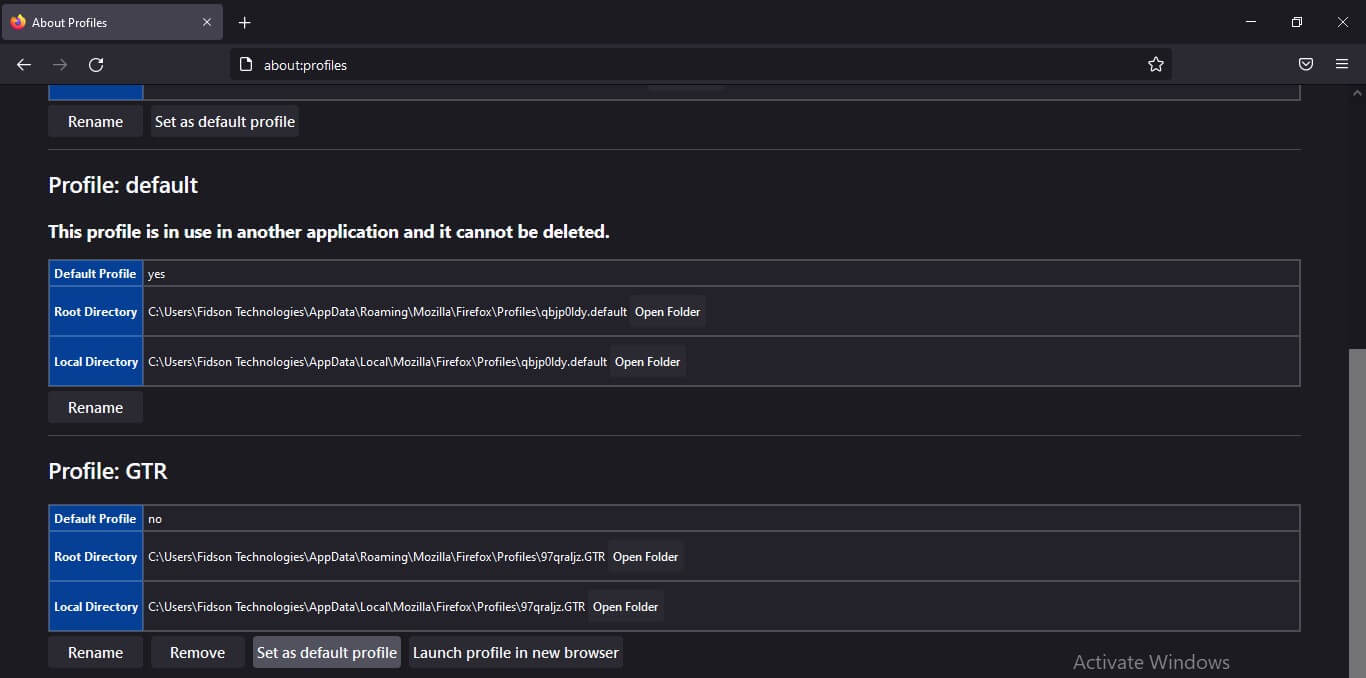Screen dimensions: 1366x678
Task: Save the page to Pocket
Action: click(1306, 64)
